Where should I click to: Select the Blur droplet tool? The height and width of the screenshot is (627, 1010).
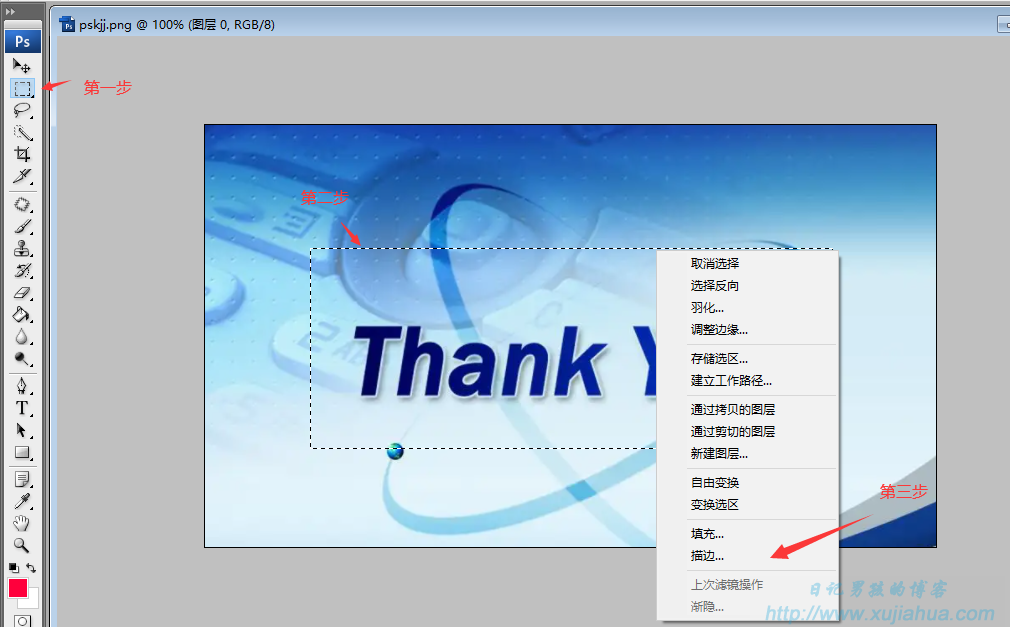click(22, 336)
